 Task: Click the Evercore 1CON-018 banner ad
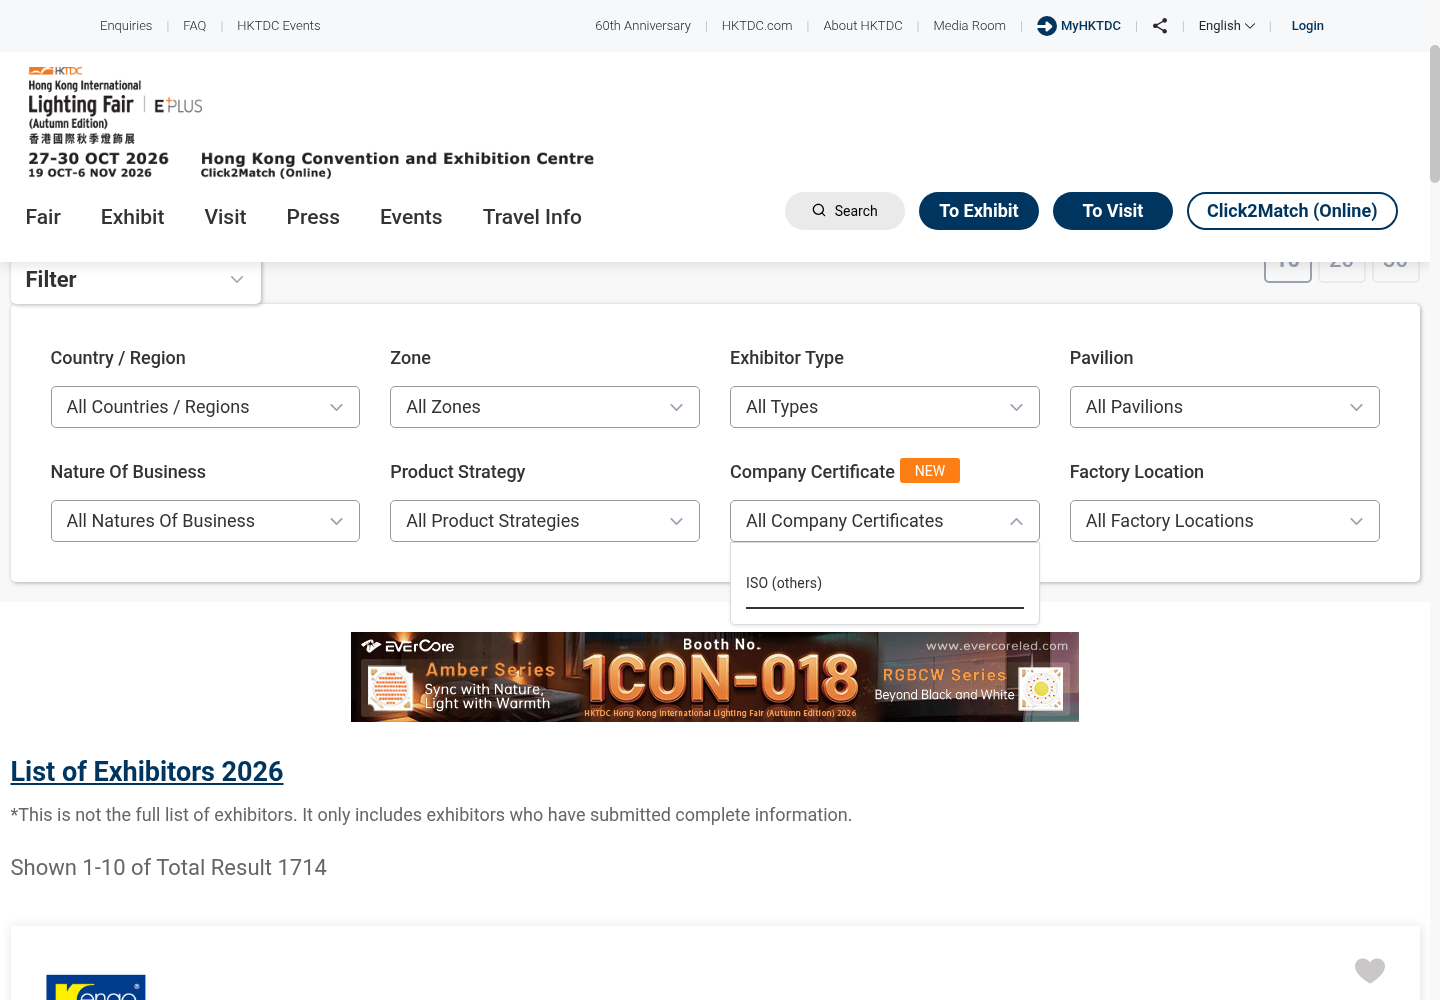pos(715,677)
